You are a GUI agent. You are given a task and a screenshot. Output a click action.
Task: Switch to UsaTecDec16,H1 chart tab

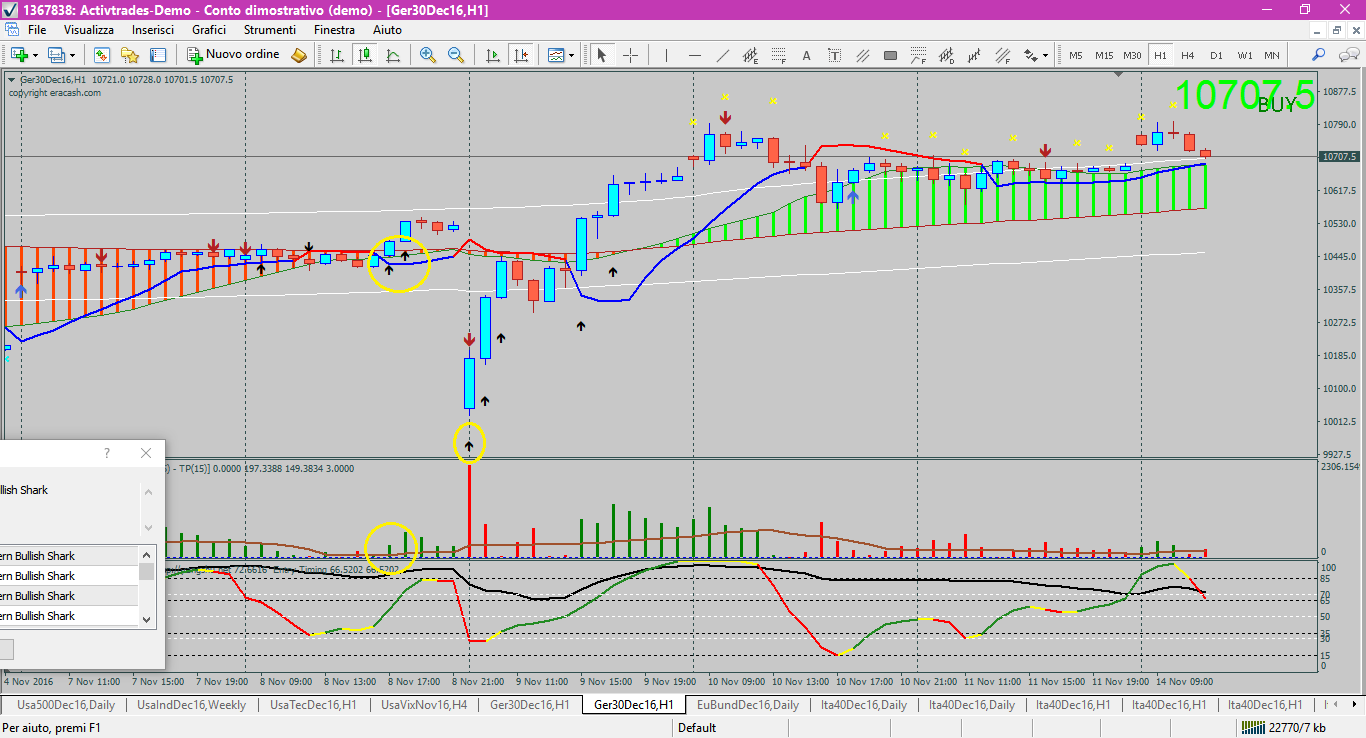coord(313,705)
